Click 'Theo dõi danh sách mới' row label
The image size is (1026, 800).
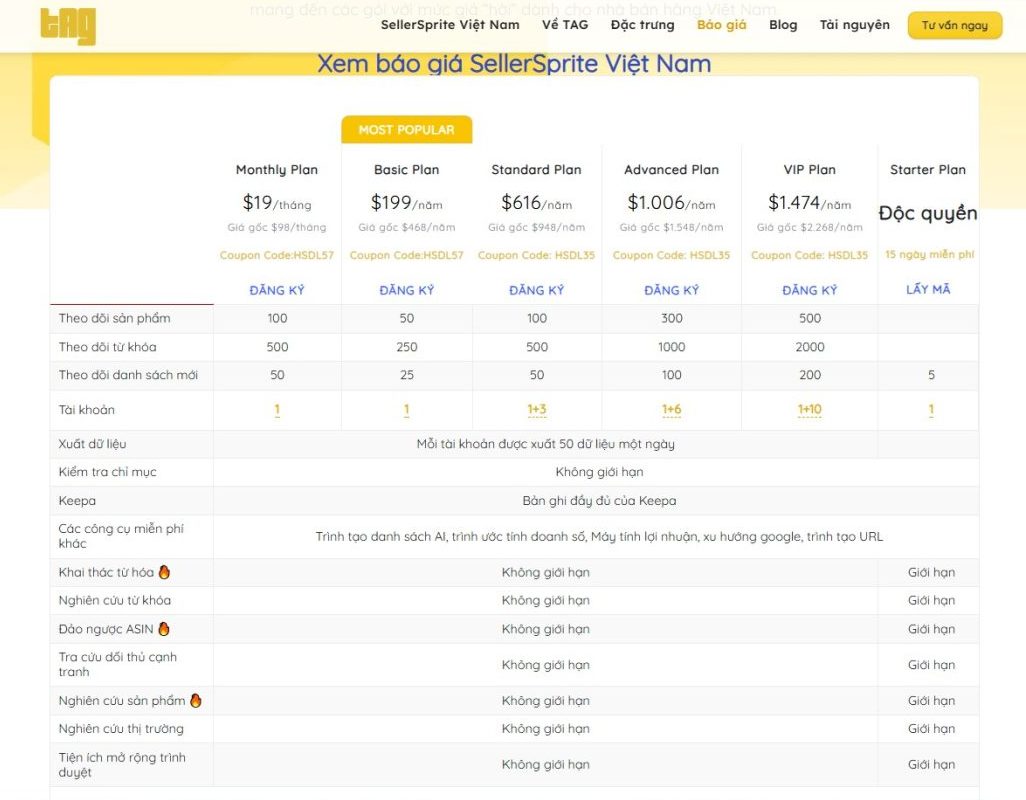pyautogui.click(x=128, y=375)
